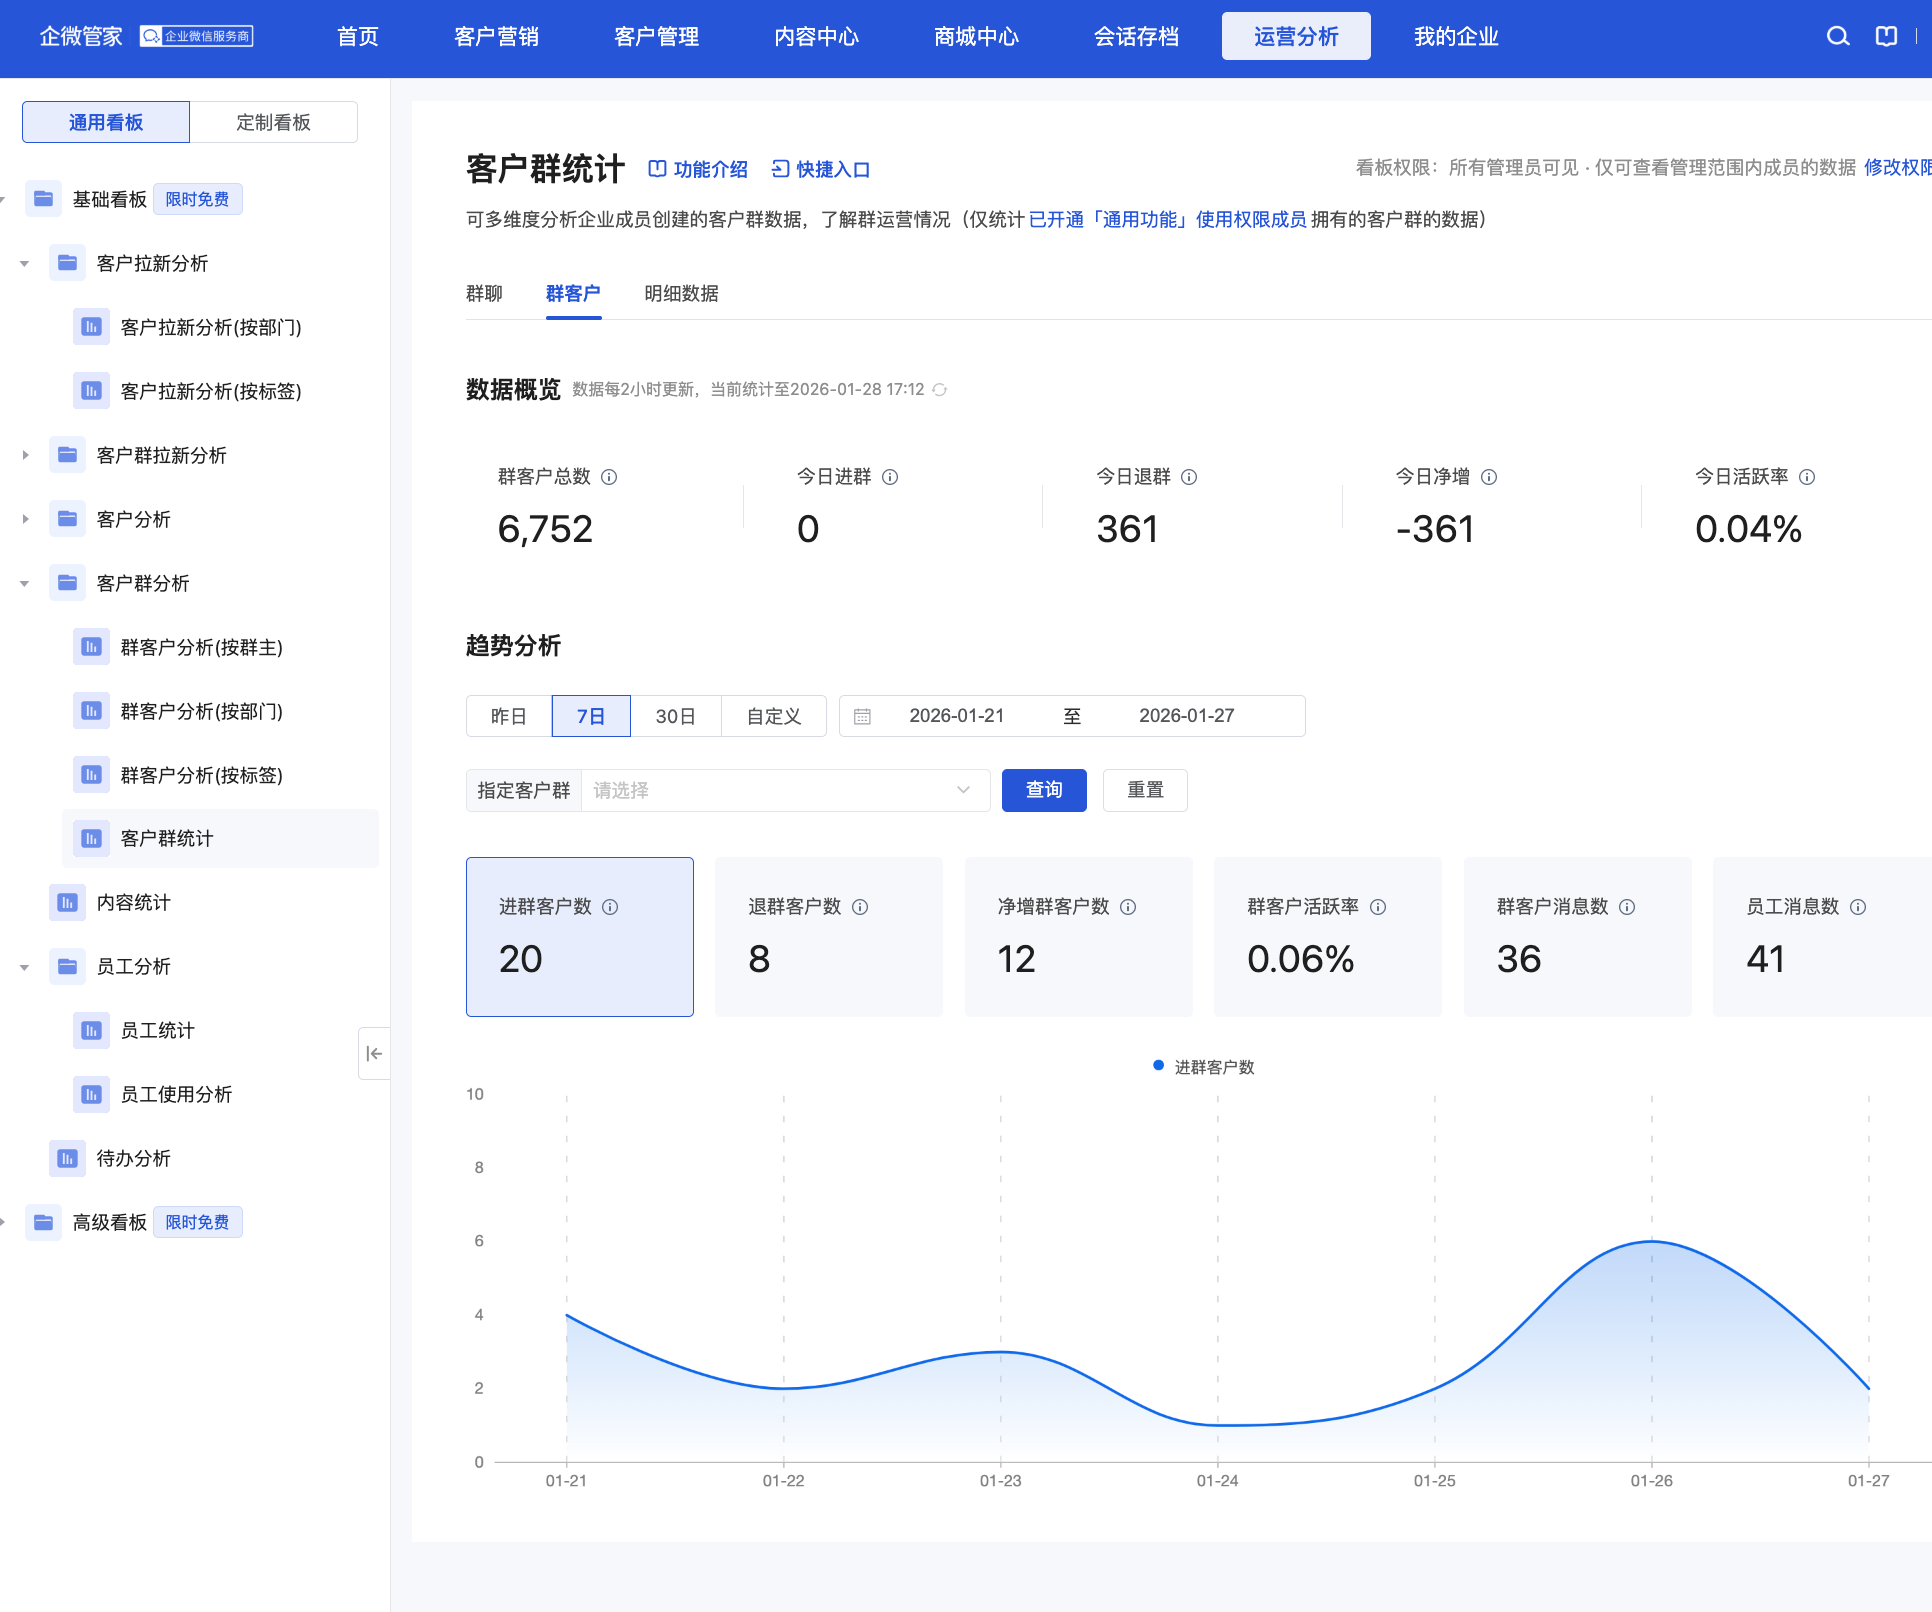The height and width of the screenshot is (1612, 1932).
Task: Switch to 通用看板 toggle
Action: click(106, 122)
